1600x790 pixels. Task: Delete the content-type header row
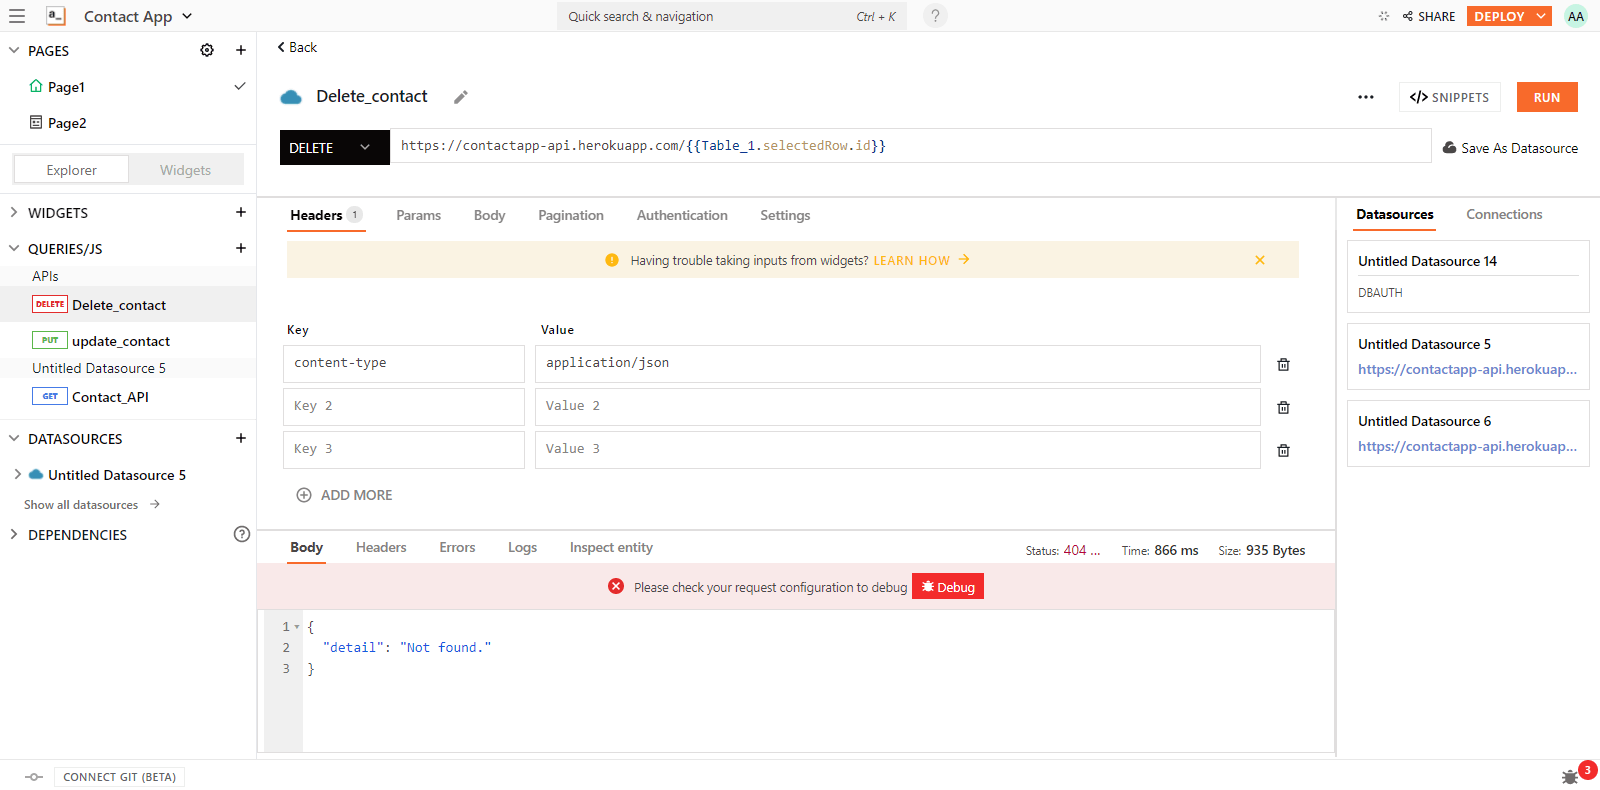(x=1283, y=365)
